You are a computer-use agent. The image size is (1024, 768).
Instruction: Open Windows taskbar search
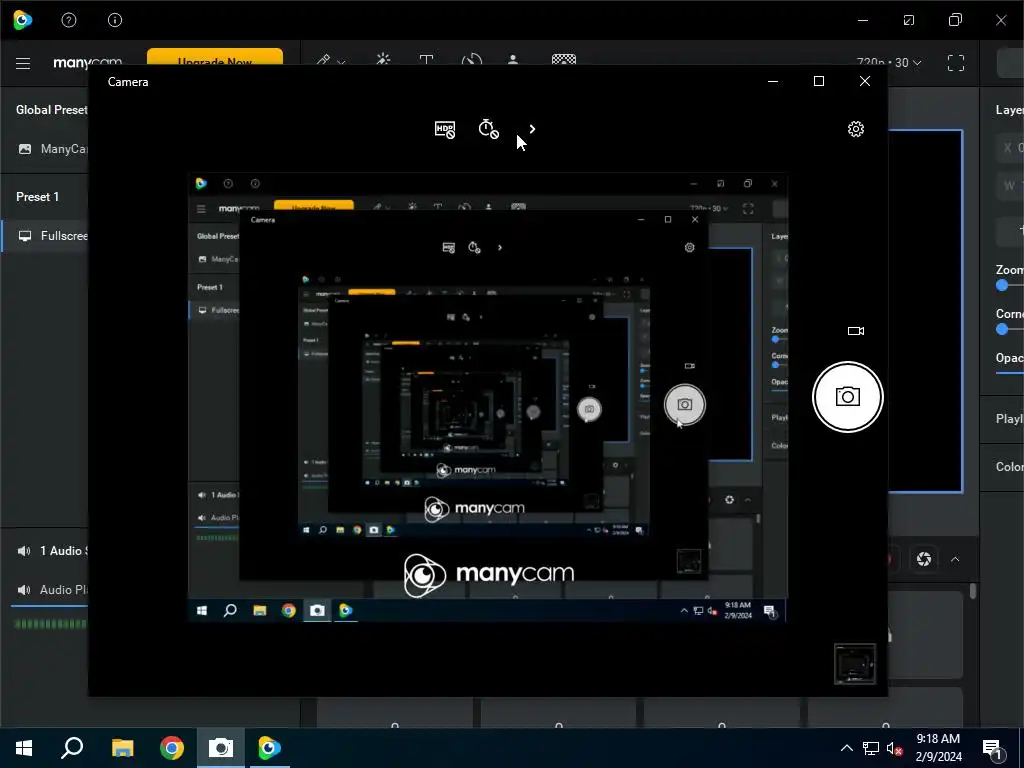click(x=72, y=748)
